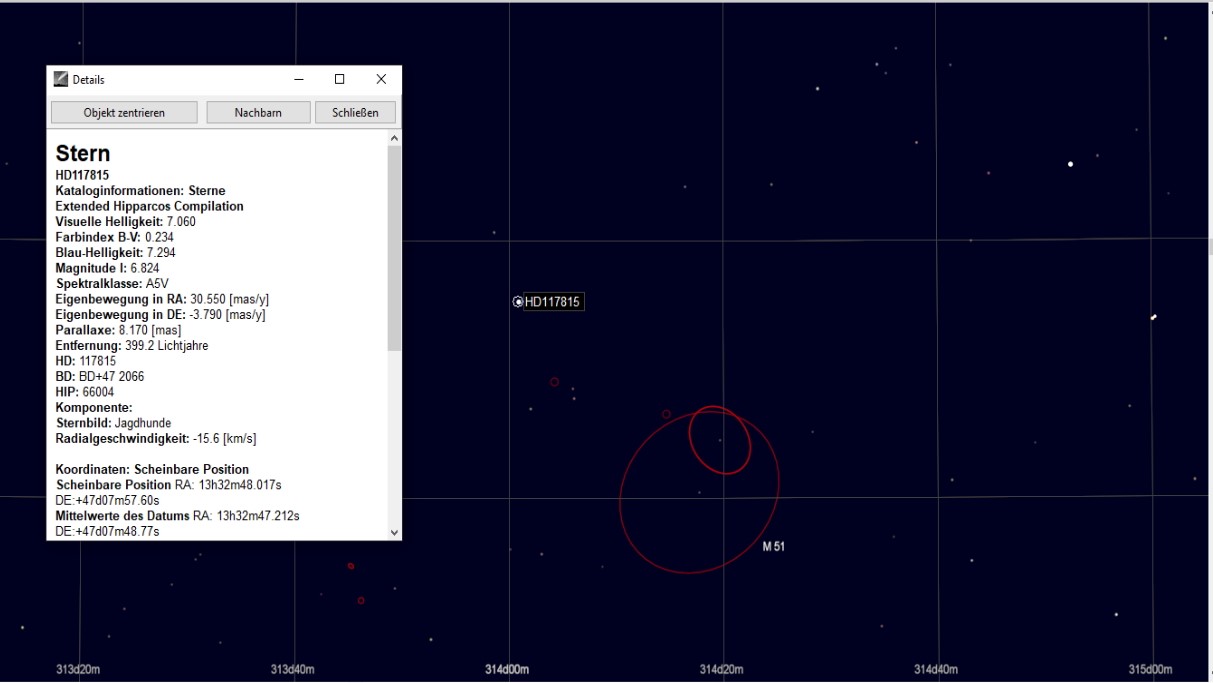Click the Visuelle Helligkeit: 7.060 line
The height and width of the screenshot is (683, 1213).
[126, 222]
